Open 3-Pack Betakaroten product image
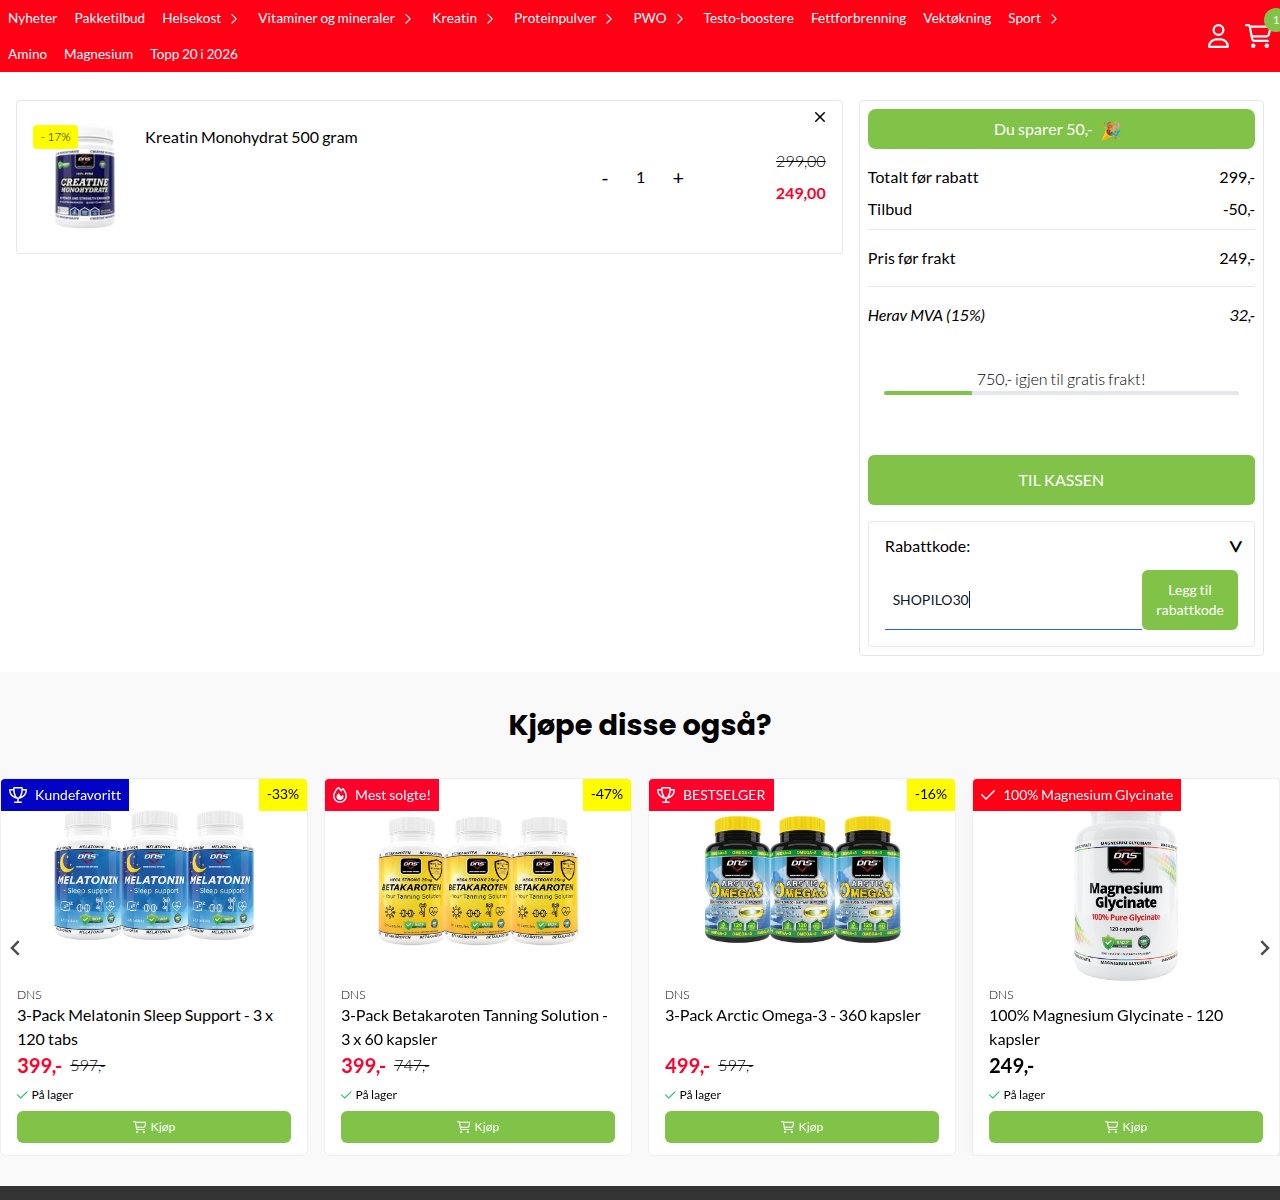1280x1200 pixels. tap(478, 880)
